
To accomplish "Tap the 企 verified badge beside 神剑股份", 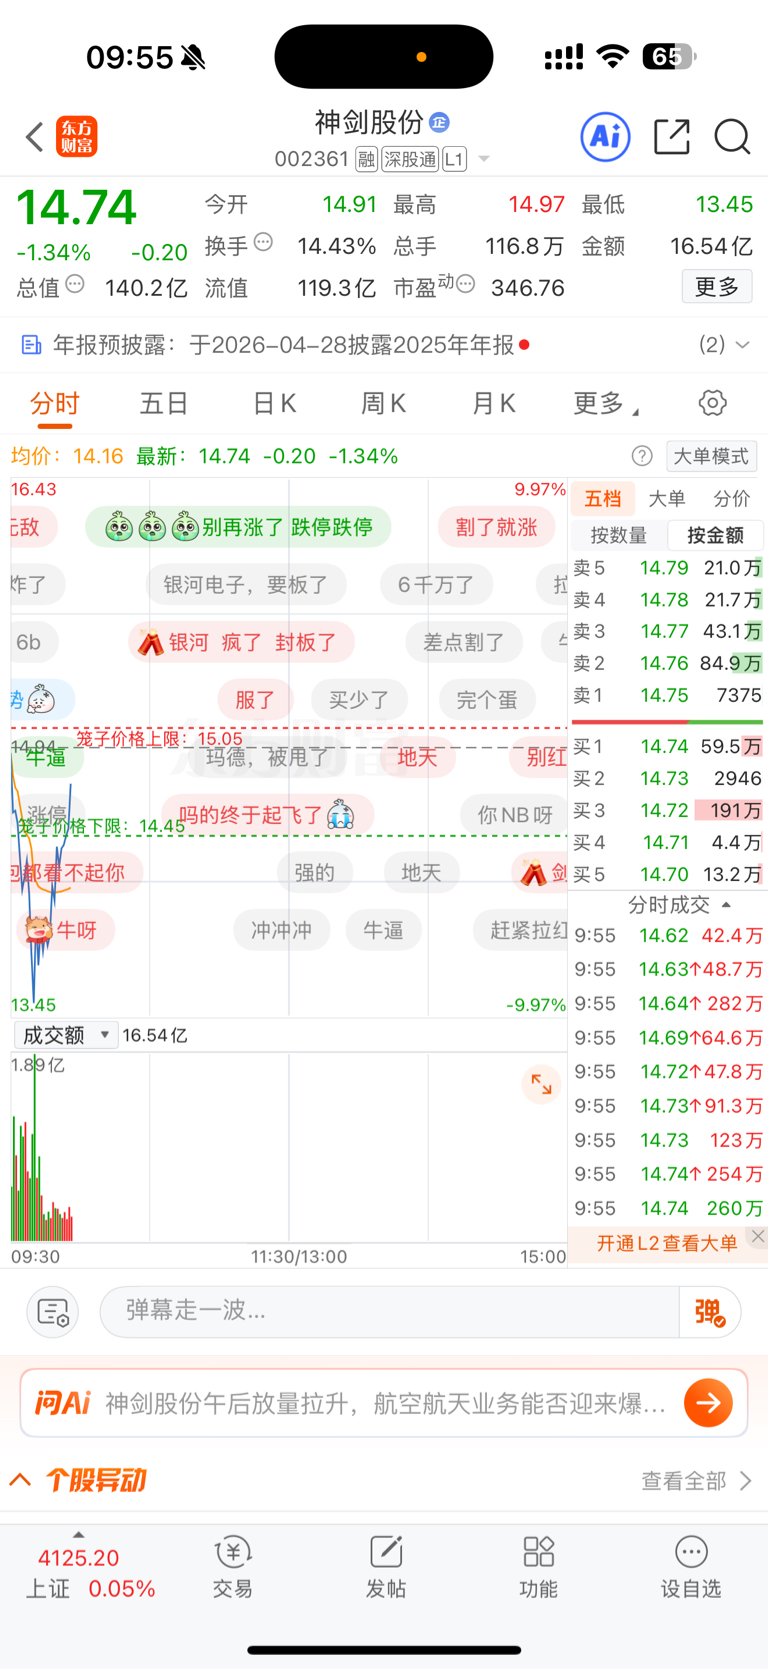I will [x=439, y=122].
